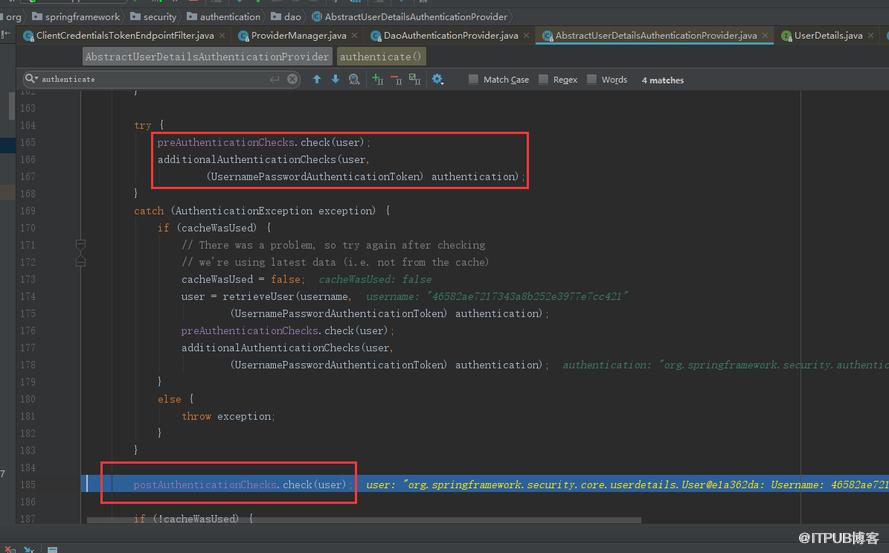This screenshot has width=889, height=553.
Task: Close UserDetails.java tab
Action: (x=871, y=36)
